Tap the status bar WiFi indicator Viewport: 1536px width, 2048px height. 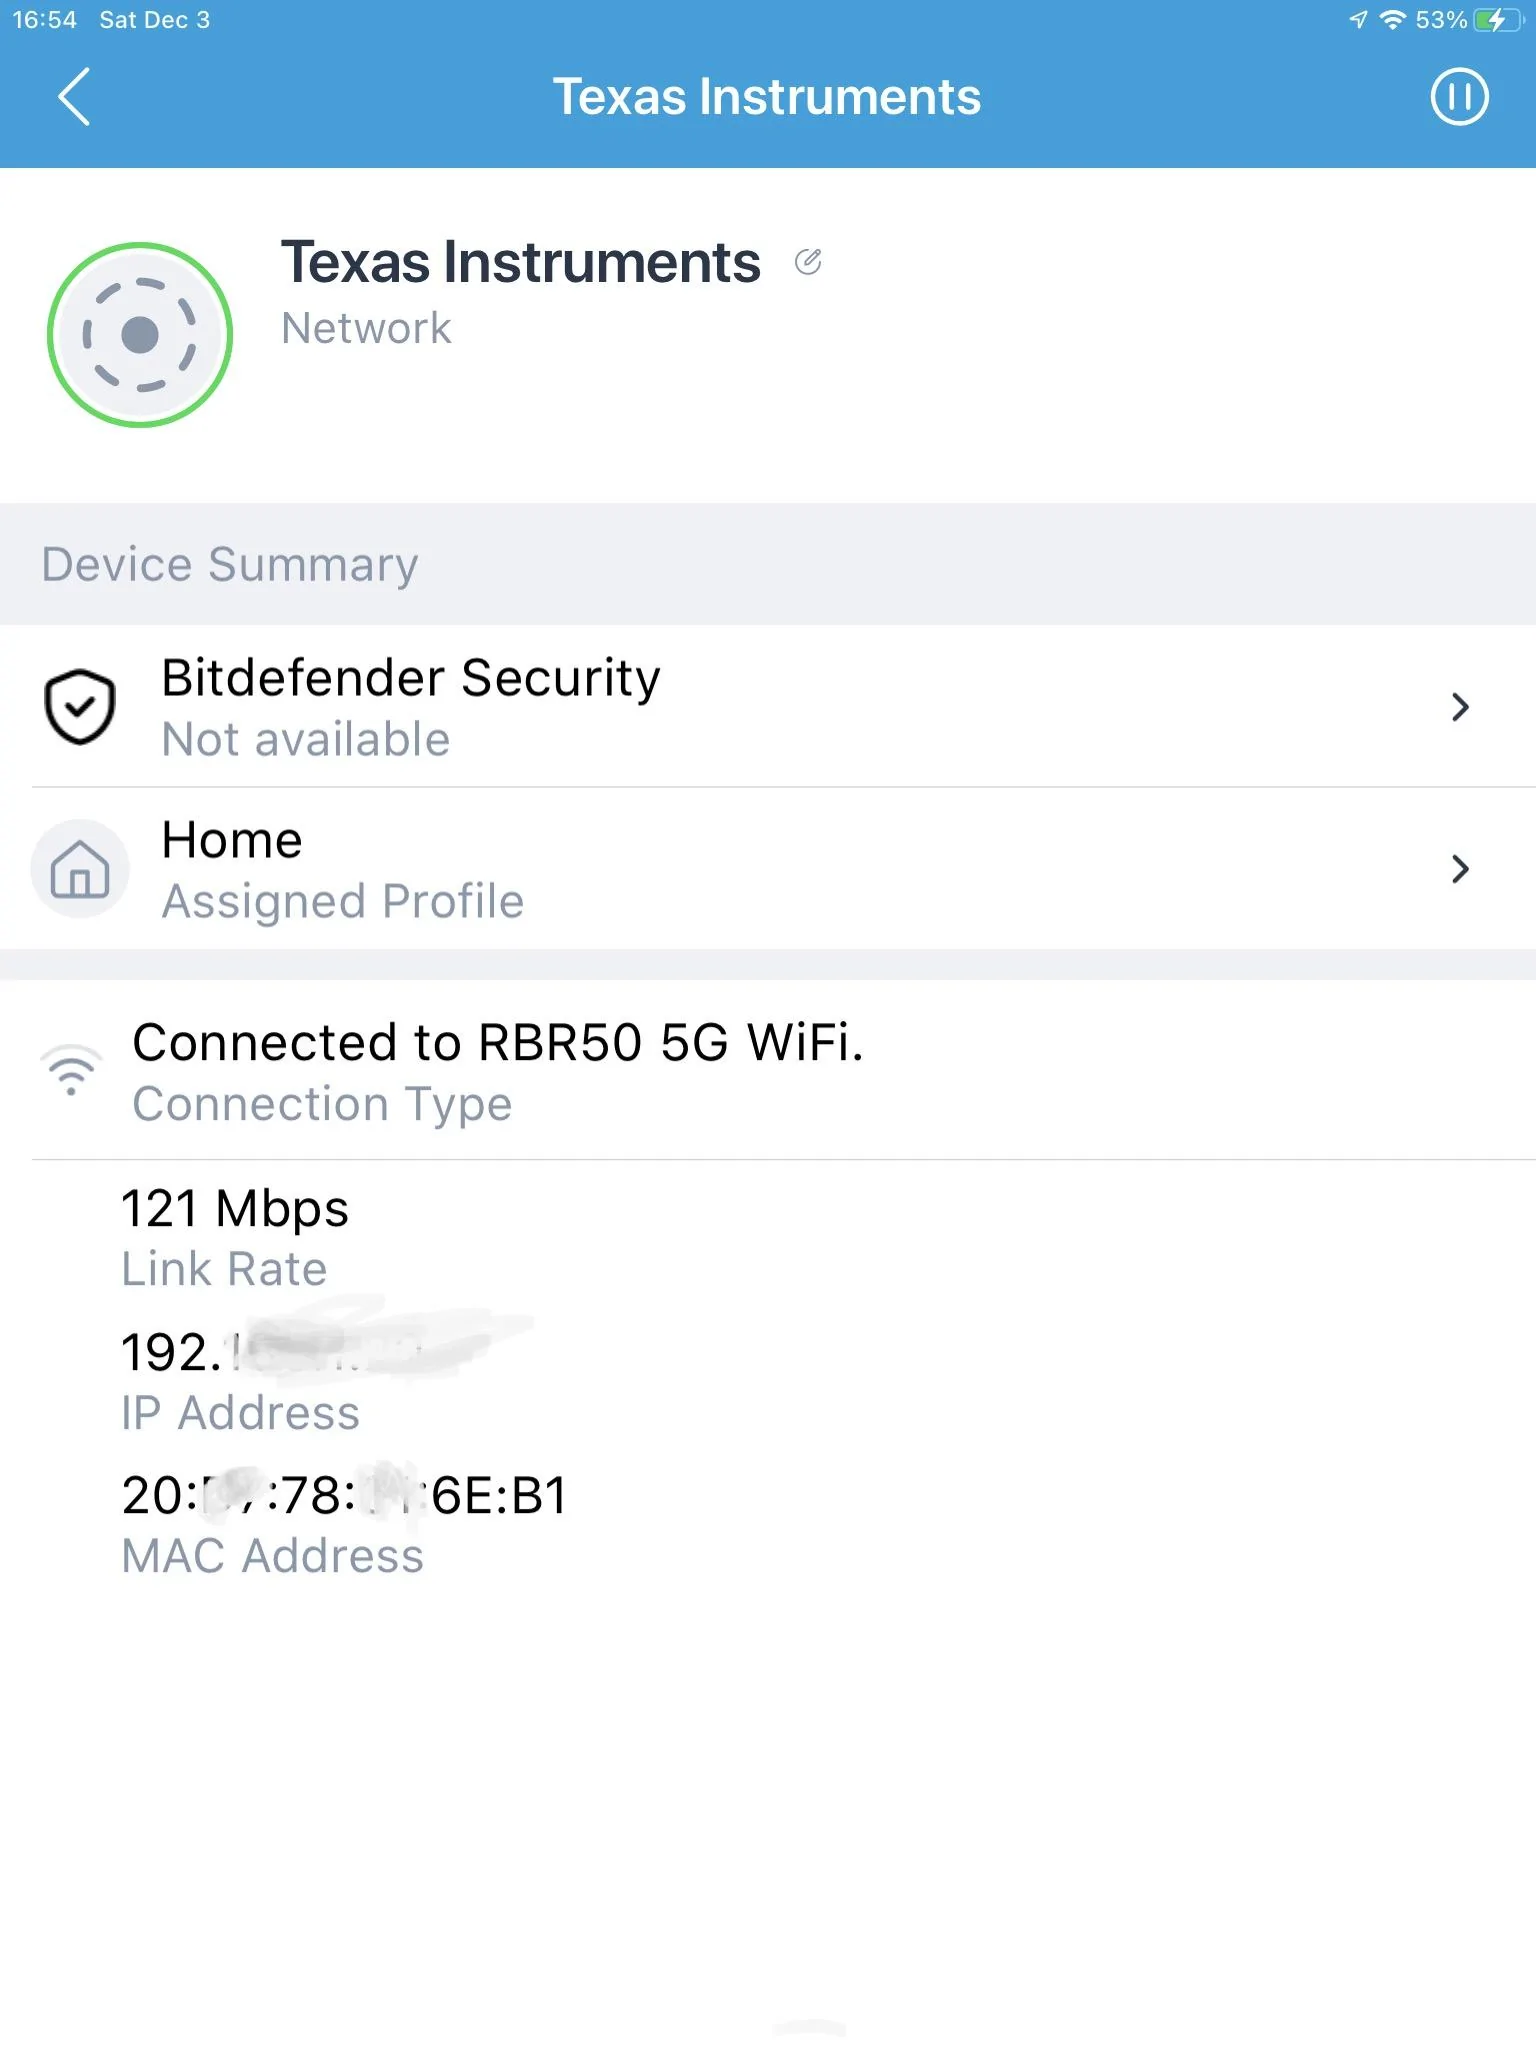[x=1392, y=20]
